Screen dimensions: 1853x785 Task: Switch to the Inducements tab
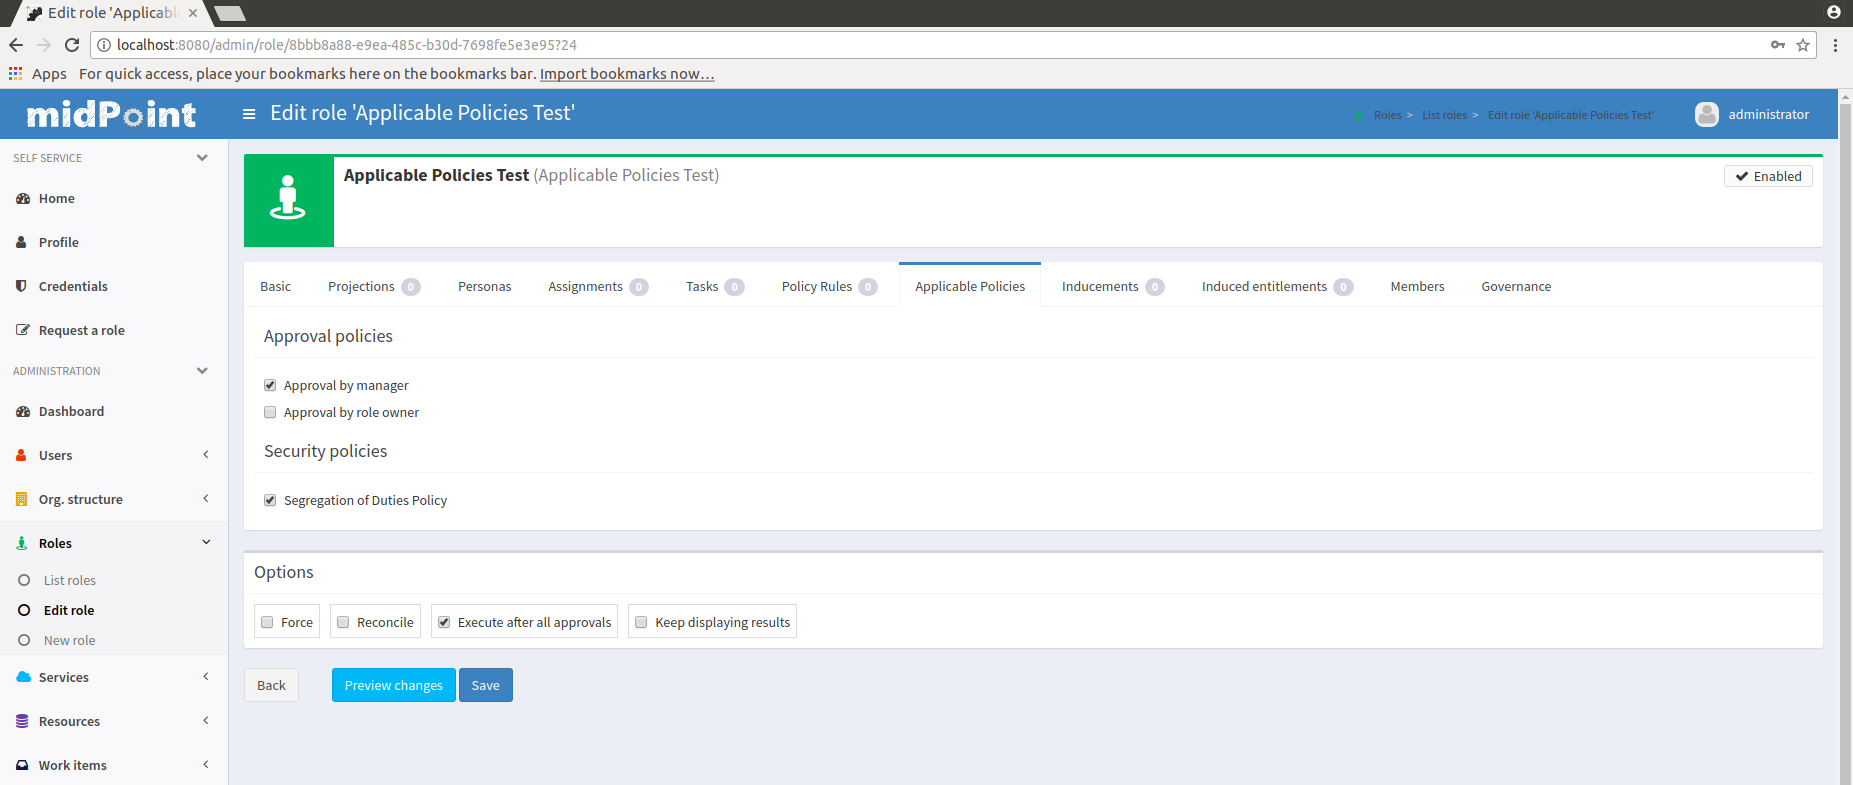[x=1100, y=286]
